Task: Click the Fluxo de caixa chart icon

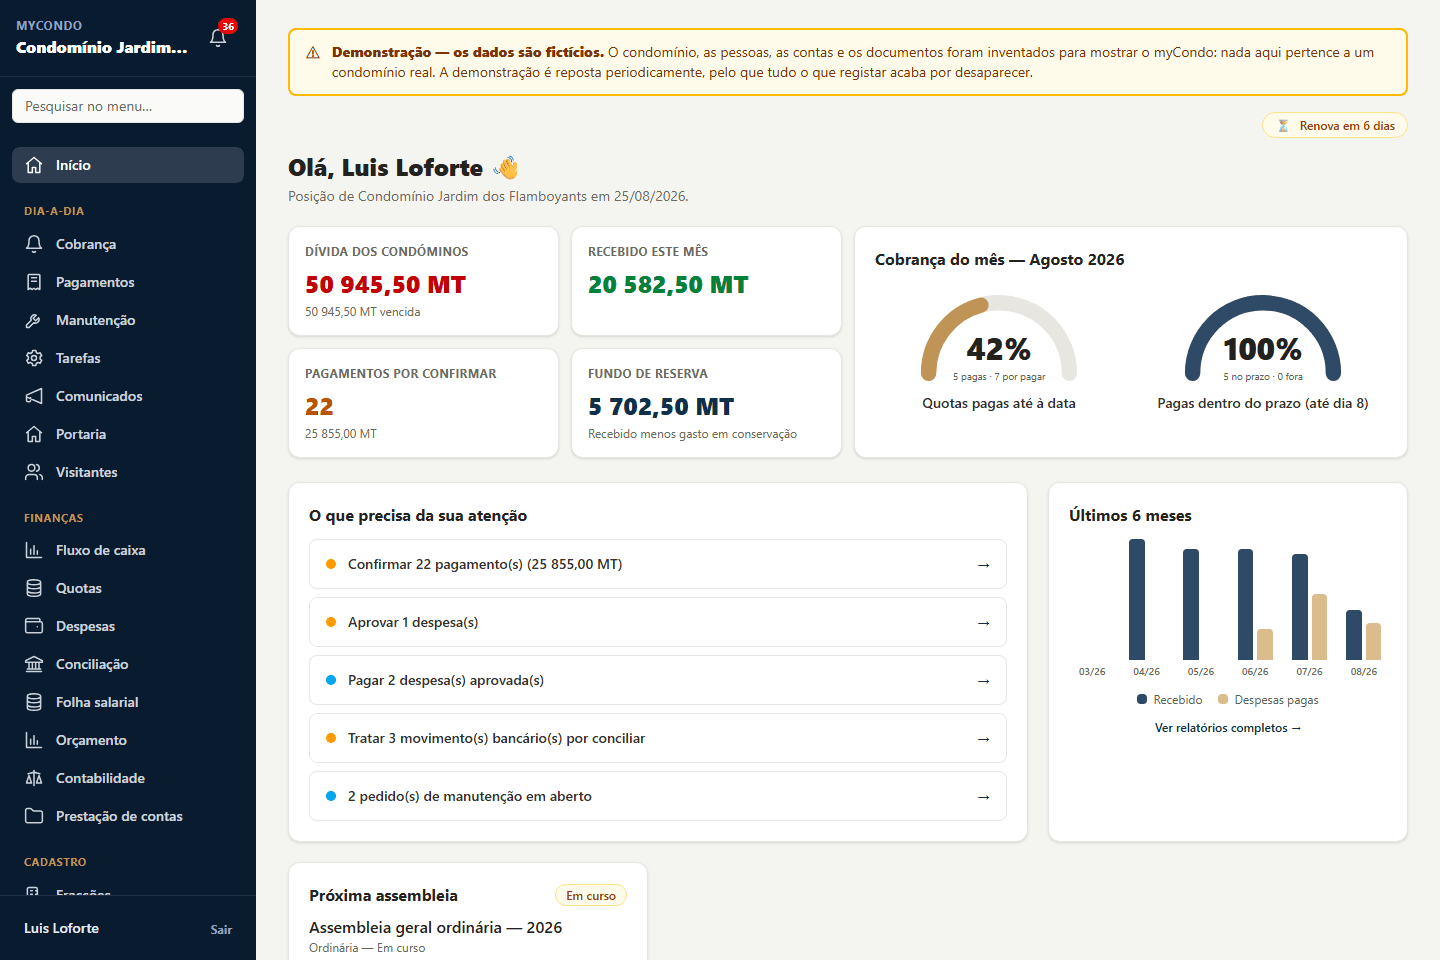Action: pyautogui.click(x=34, y=550)
